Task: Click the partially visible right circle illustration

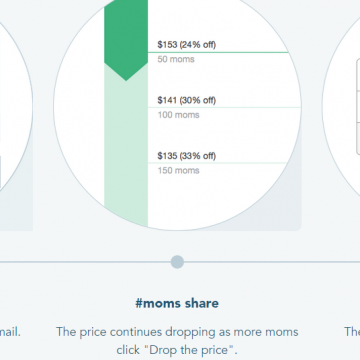Action: click(342, 107)
